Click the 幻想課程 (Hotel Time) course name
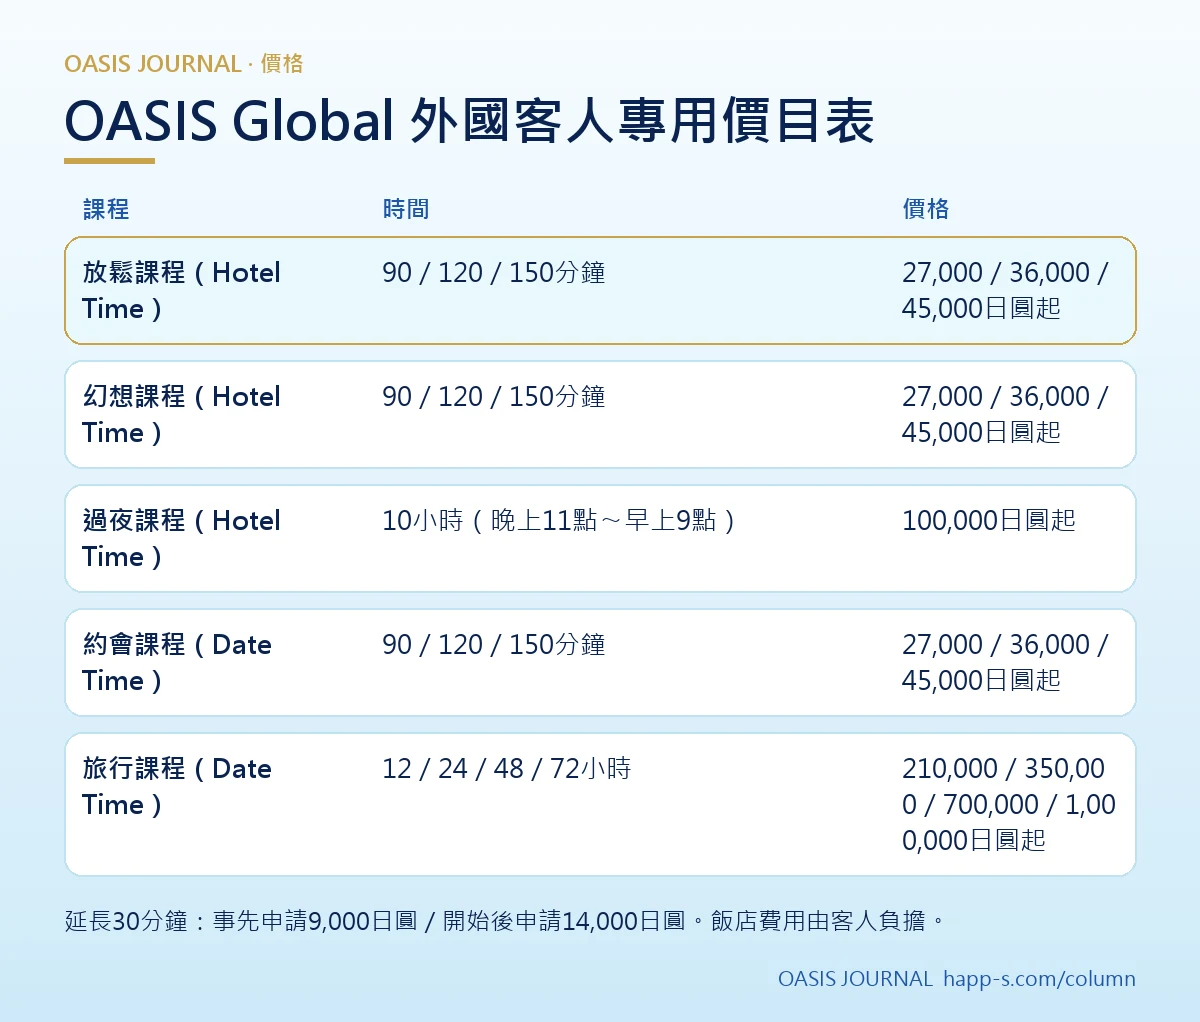This screenshot has height=1022, width=1200. coord(181,414)
